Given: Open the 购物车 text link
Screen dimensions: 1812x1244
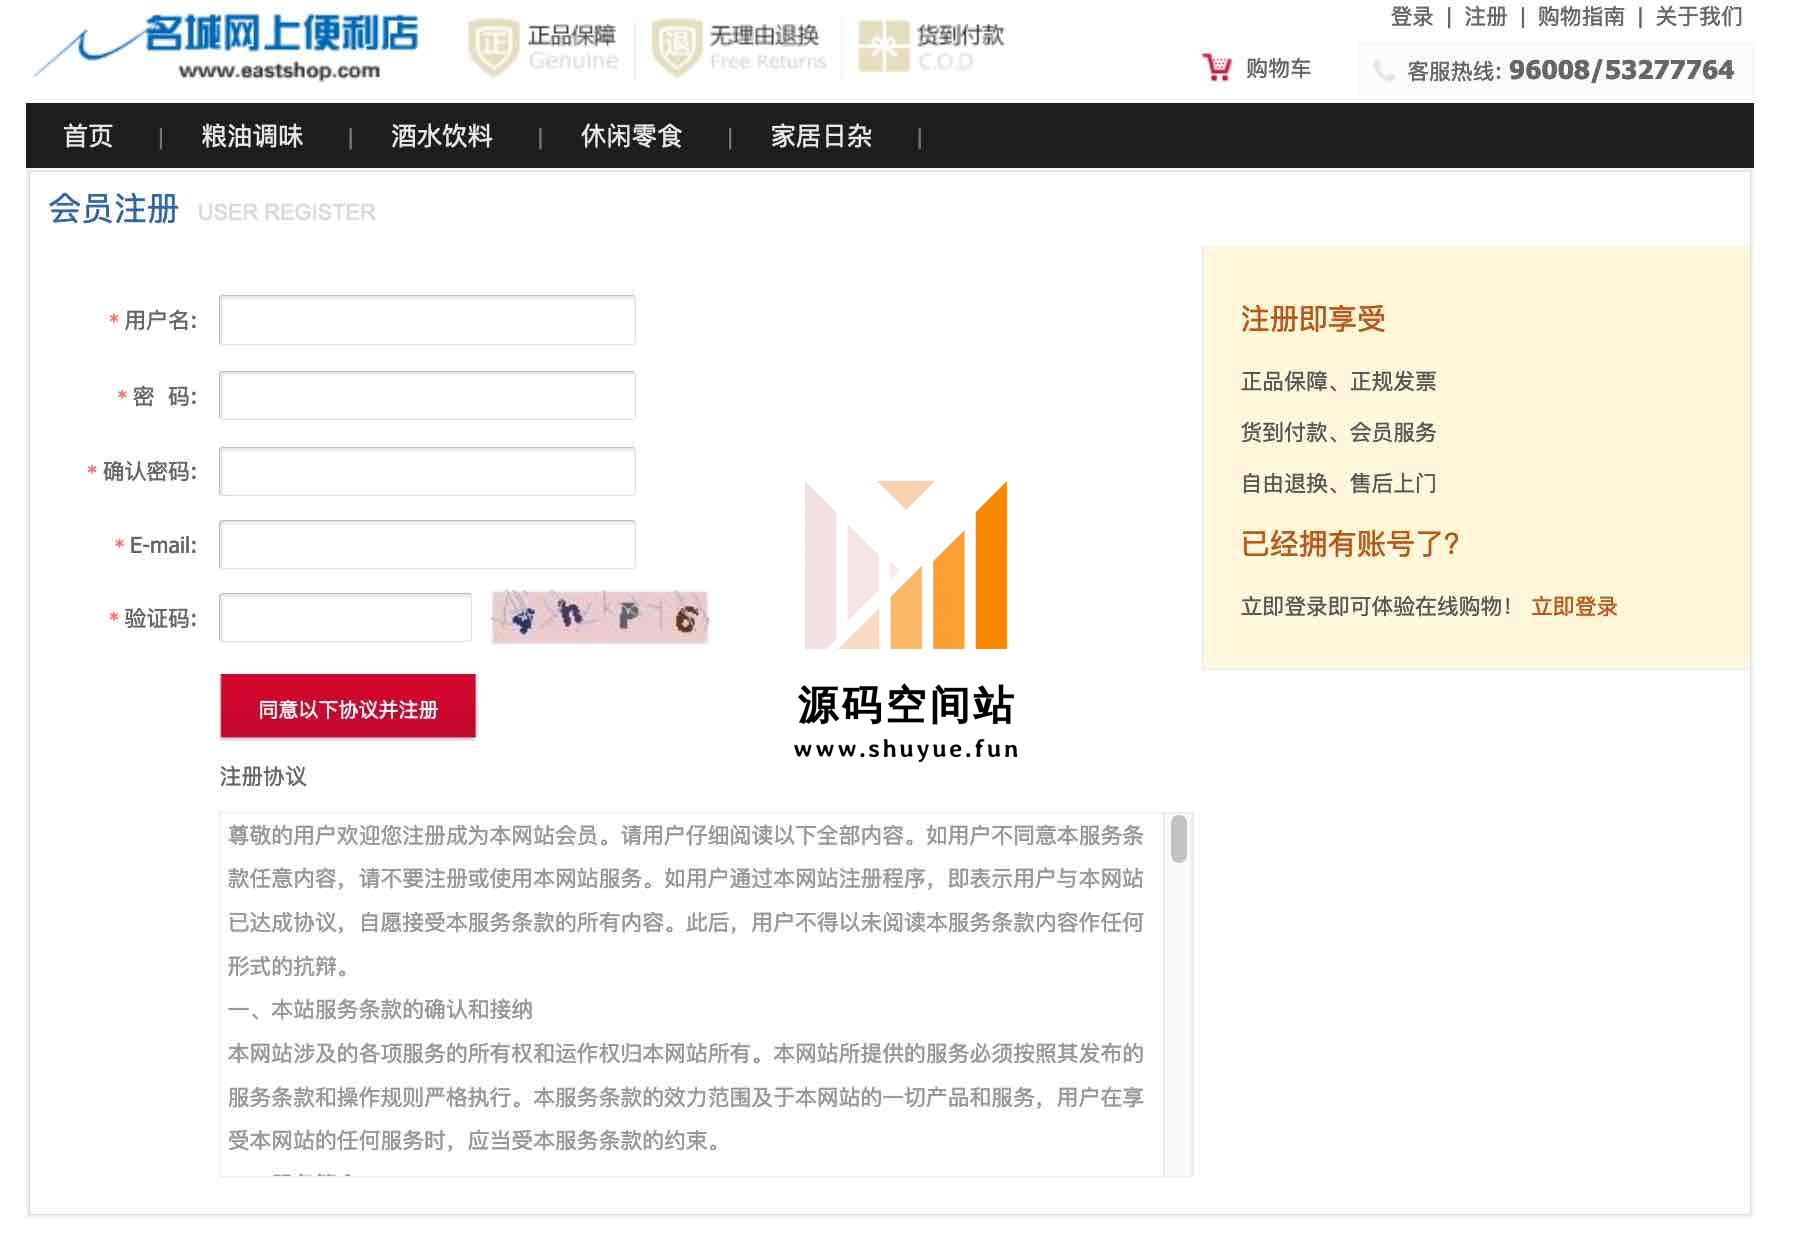Looking at the screenshot, I should tap(1278, 69).
